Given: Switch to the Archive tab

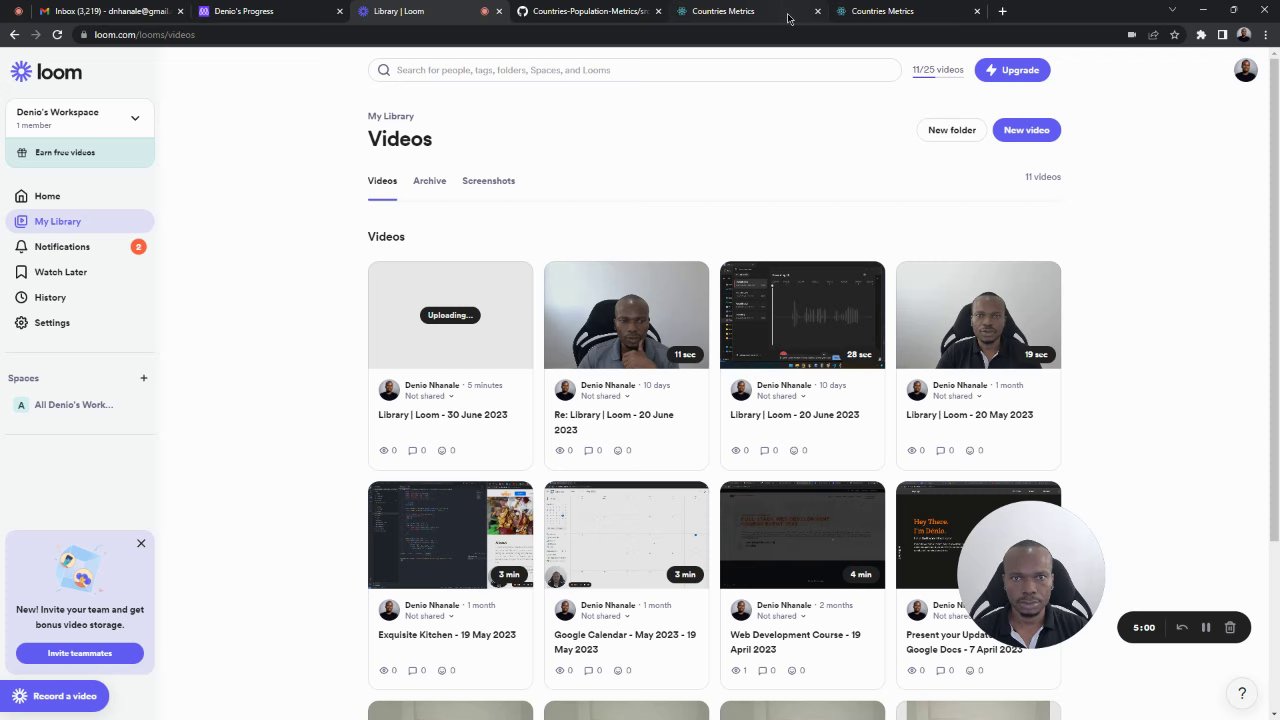Looking at the screenshot, I should click(429, 181).
